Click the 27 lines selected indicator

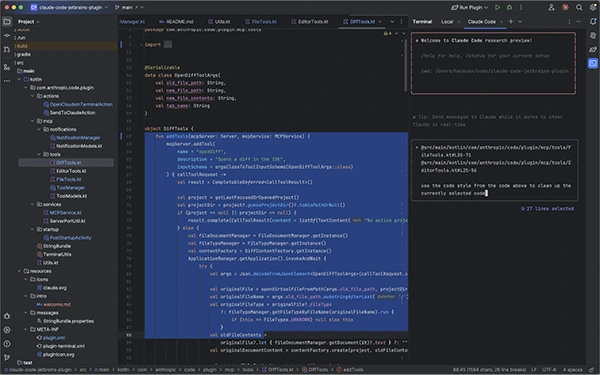click(547, 209)
